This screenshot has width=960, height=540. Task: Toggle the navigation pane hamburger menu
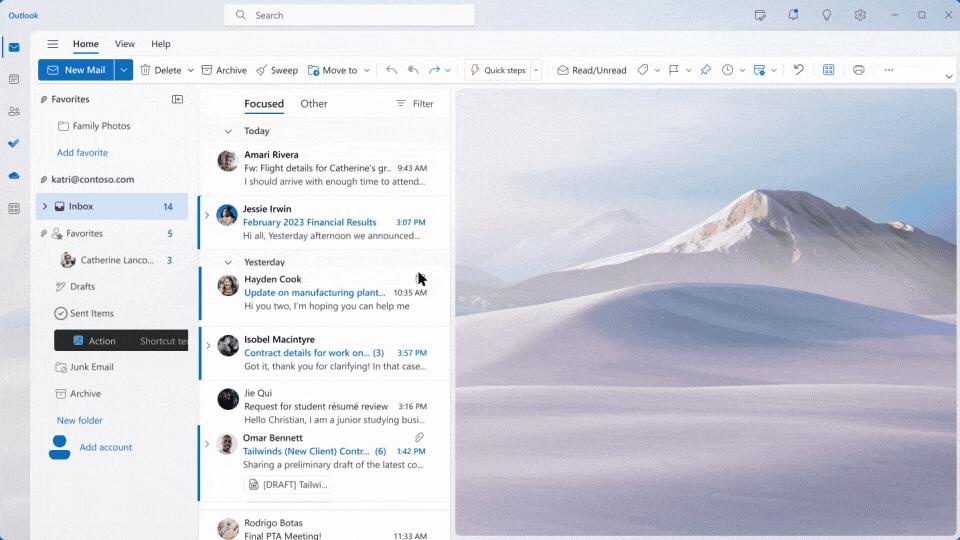click(52, 44)
